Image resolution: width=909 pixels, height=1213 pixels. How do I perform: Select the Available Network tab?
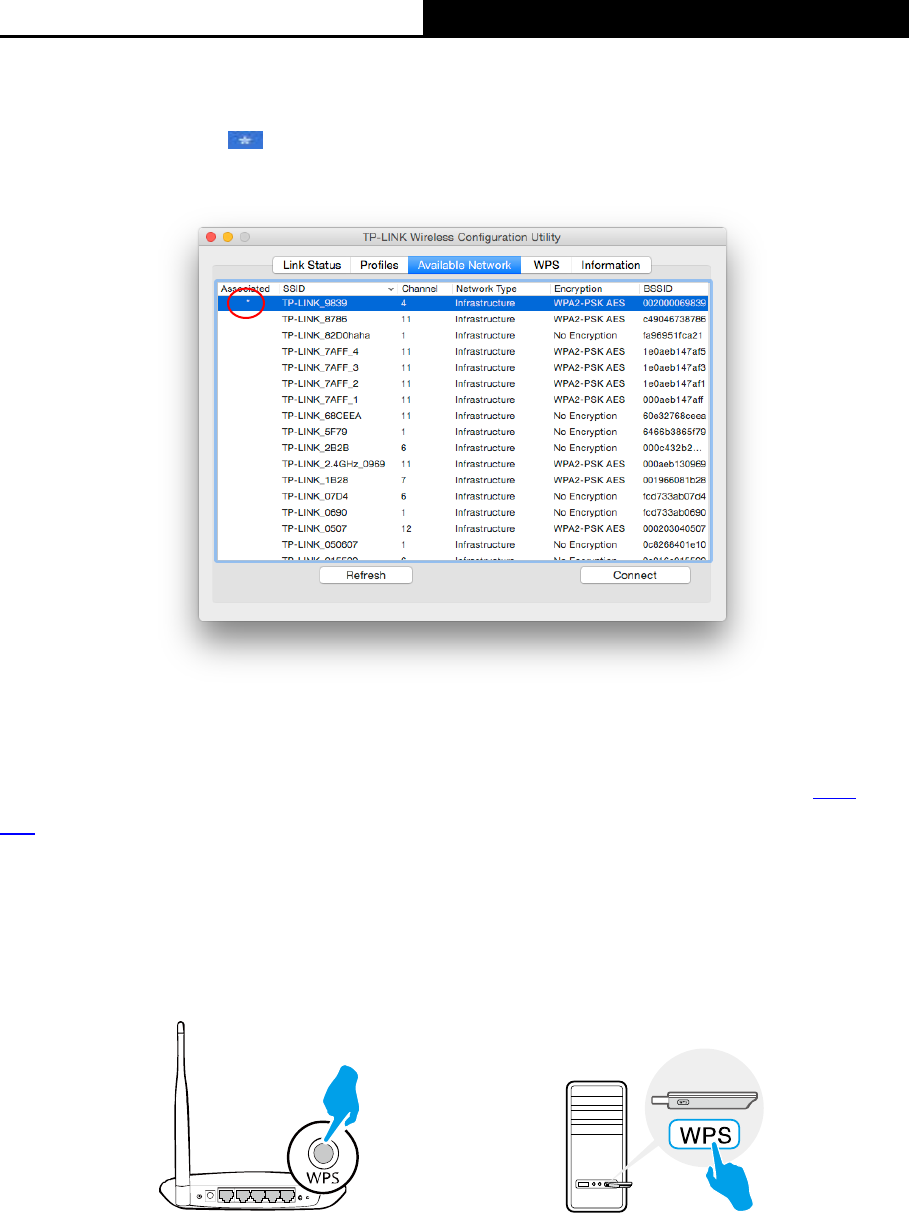tap(464, 265)
